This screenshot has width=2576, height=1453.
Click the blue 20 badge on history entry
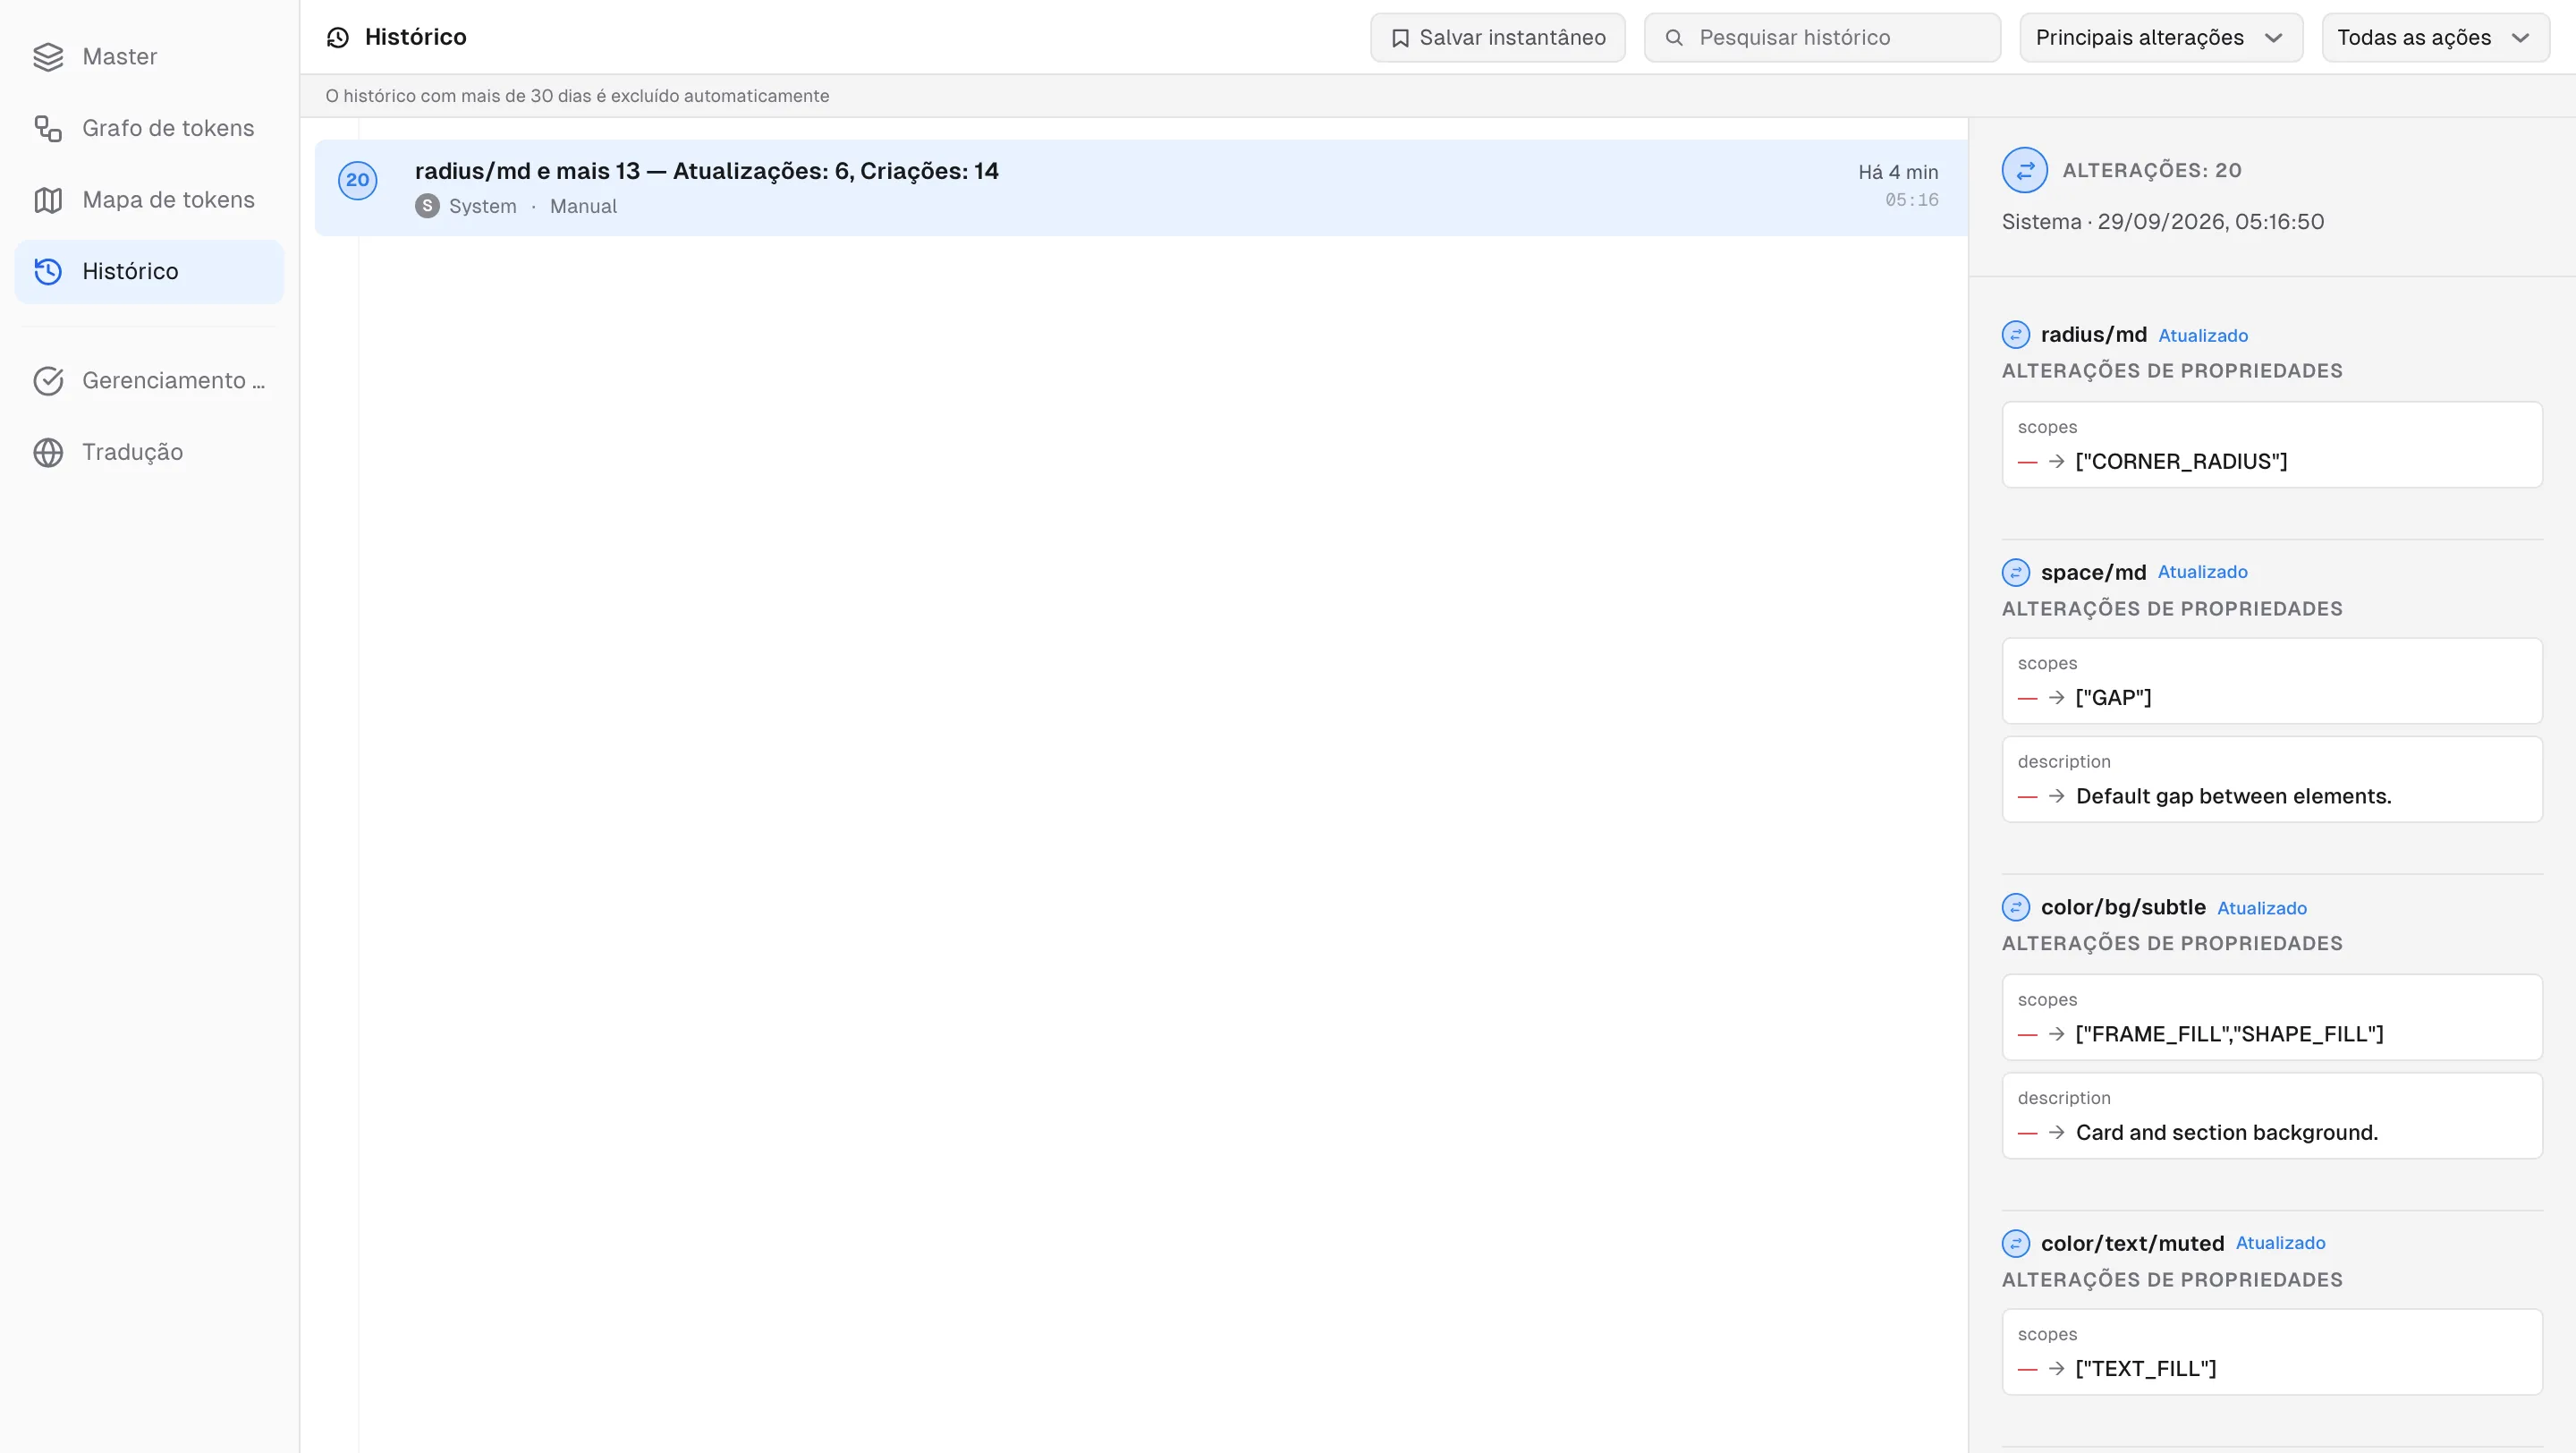pyautogui.click(x=357, y=181)
